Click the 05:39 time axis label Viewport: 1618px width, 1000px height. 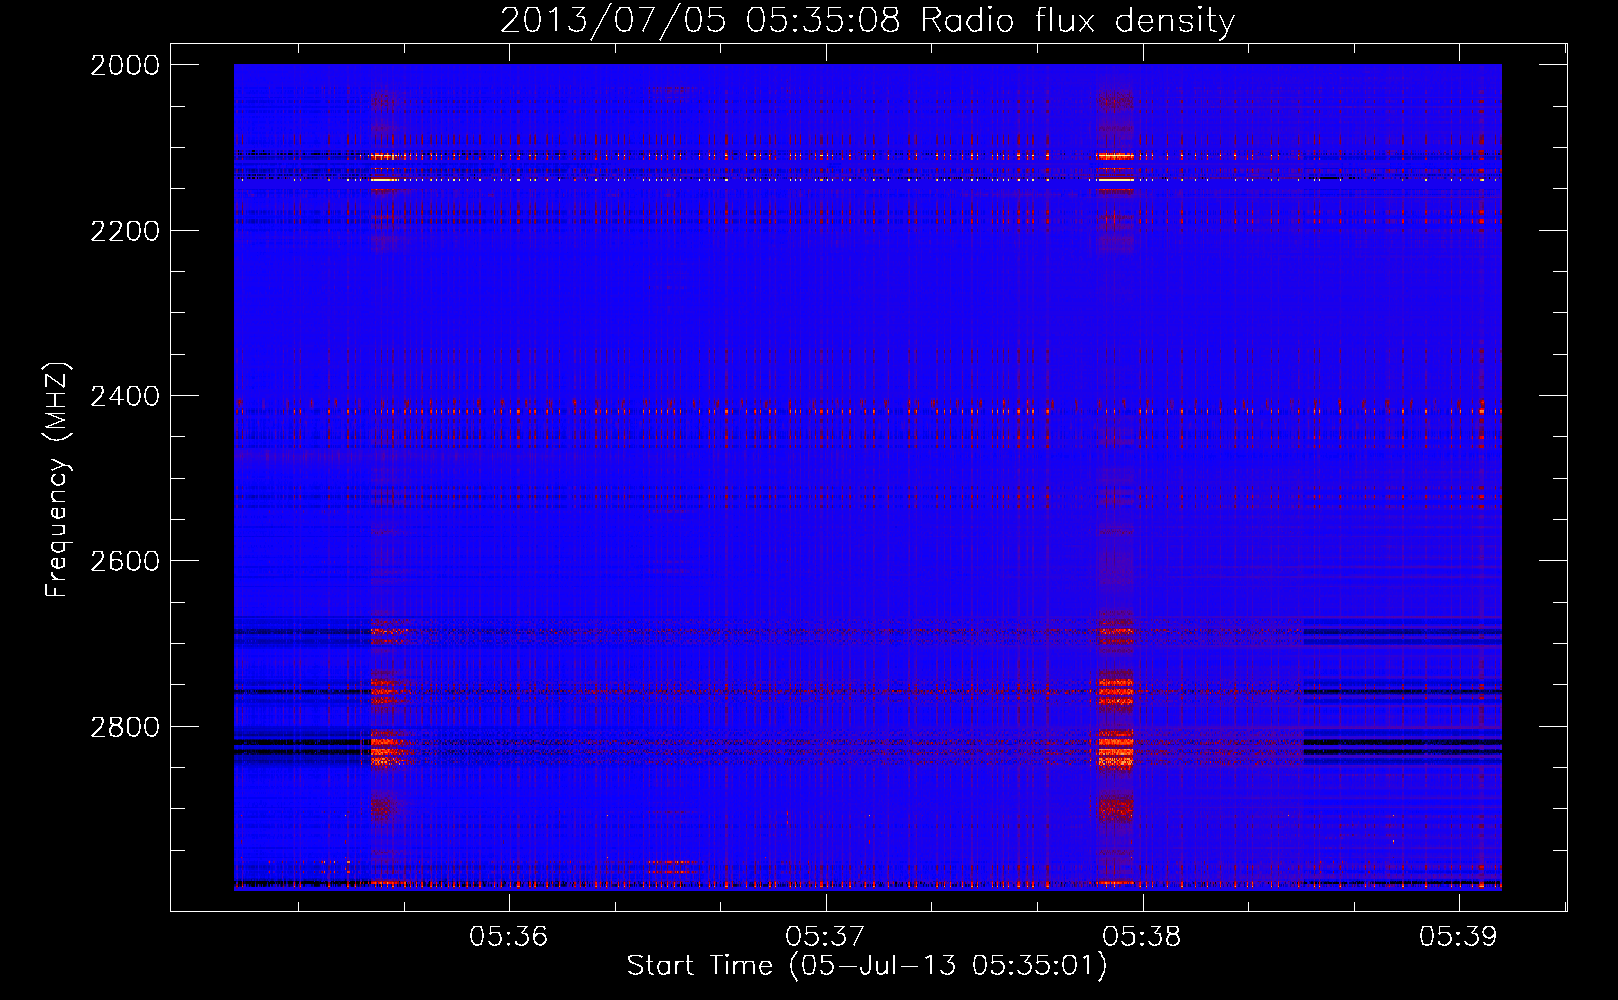1458,936
